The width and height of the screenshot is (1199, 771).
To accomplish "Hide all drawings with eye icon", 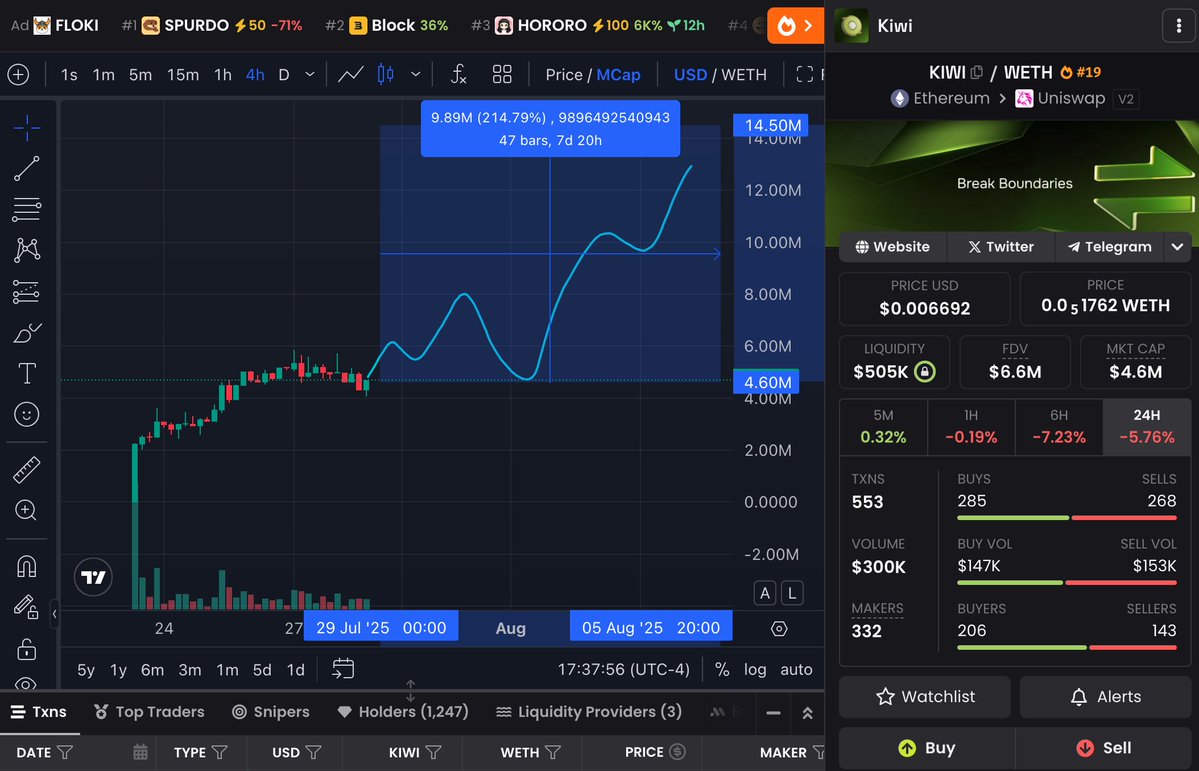I will pyautogui.click(x=27, y=684).
